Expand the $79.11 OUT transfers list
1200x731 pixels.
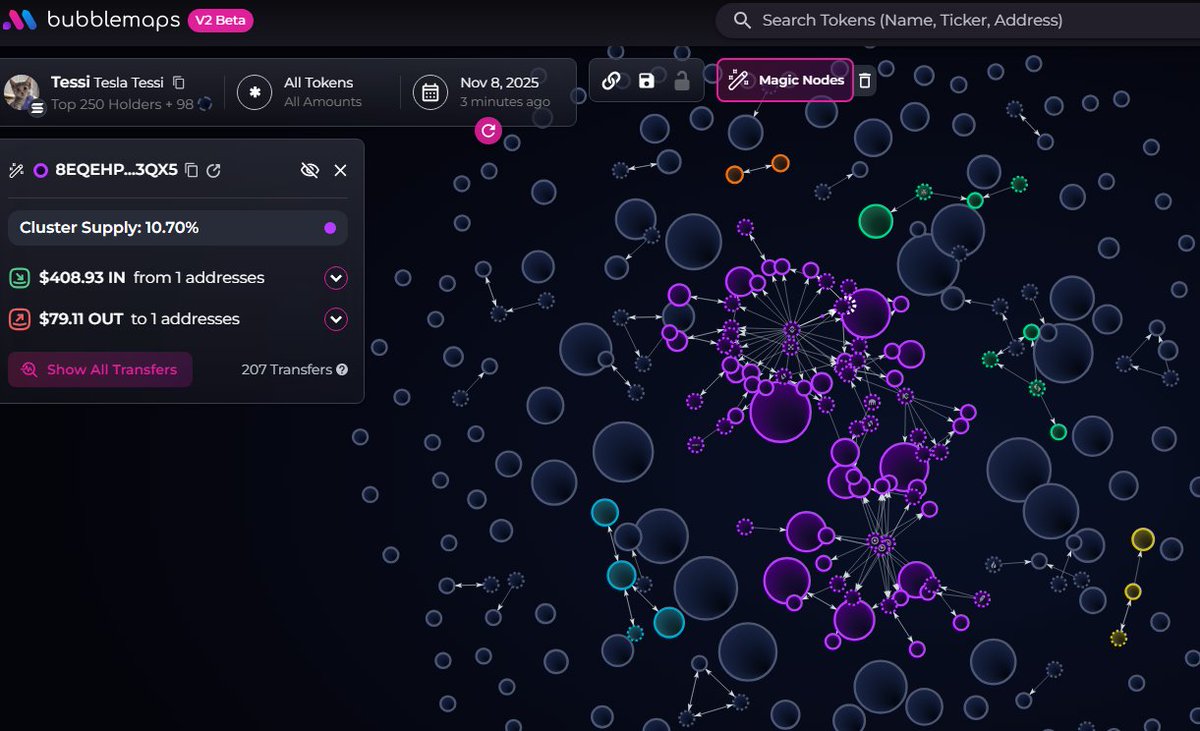pyautogui.click(x=336, y=320)
